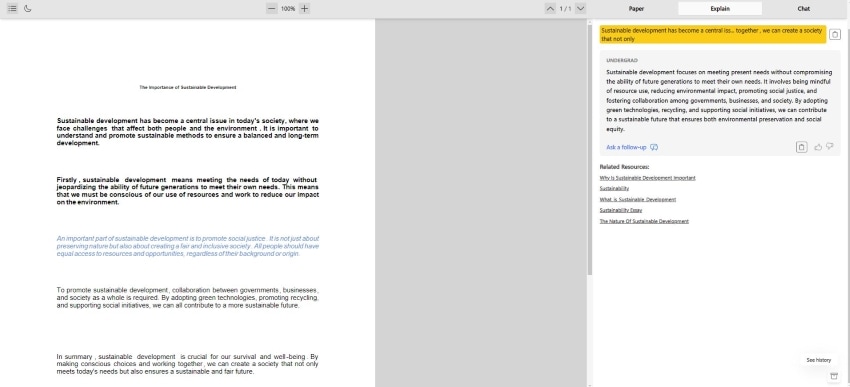Open history with the archive box icon
Image resolution: width=850 pixels, height=387 pixels.
pos(833,377)
